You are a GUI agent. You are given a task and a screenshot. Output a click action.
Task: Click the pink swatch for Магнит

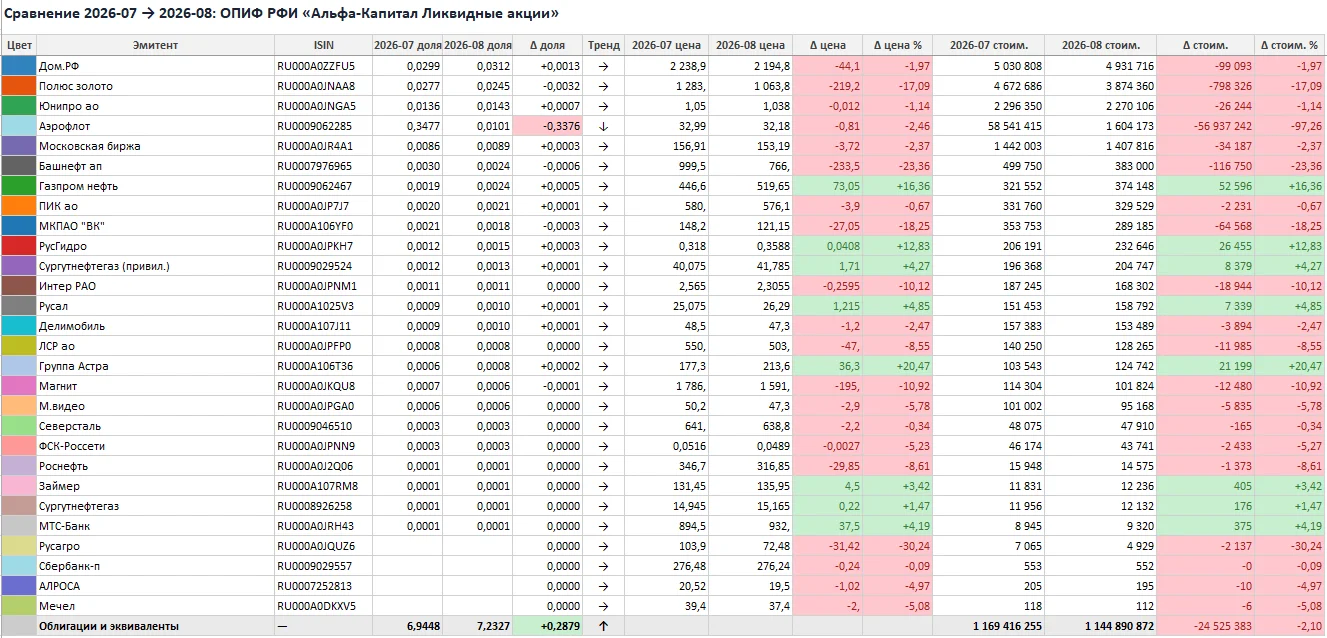[x=18, y=386]
